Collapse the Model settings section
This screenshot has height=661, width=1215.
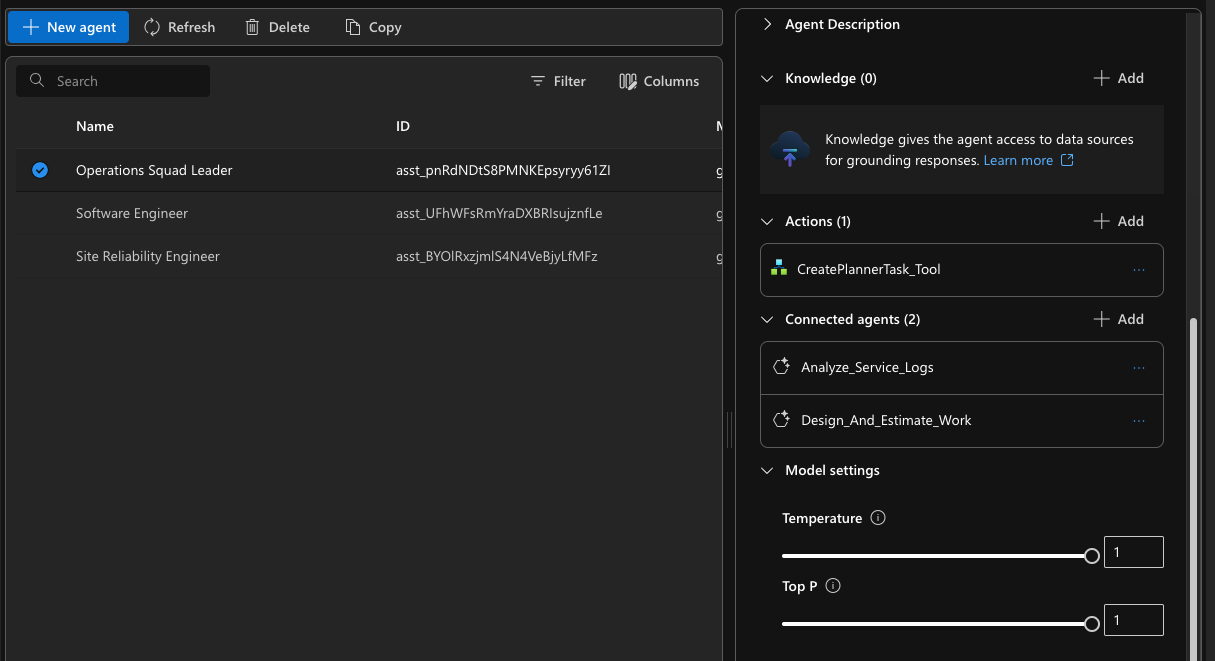[x=768, y=470]
